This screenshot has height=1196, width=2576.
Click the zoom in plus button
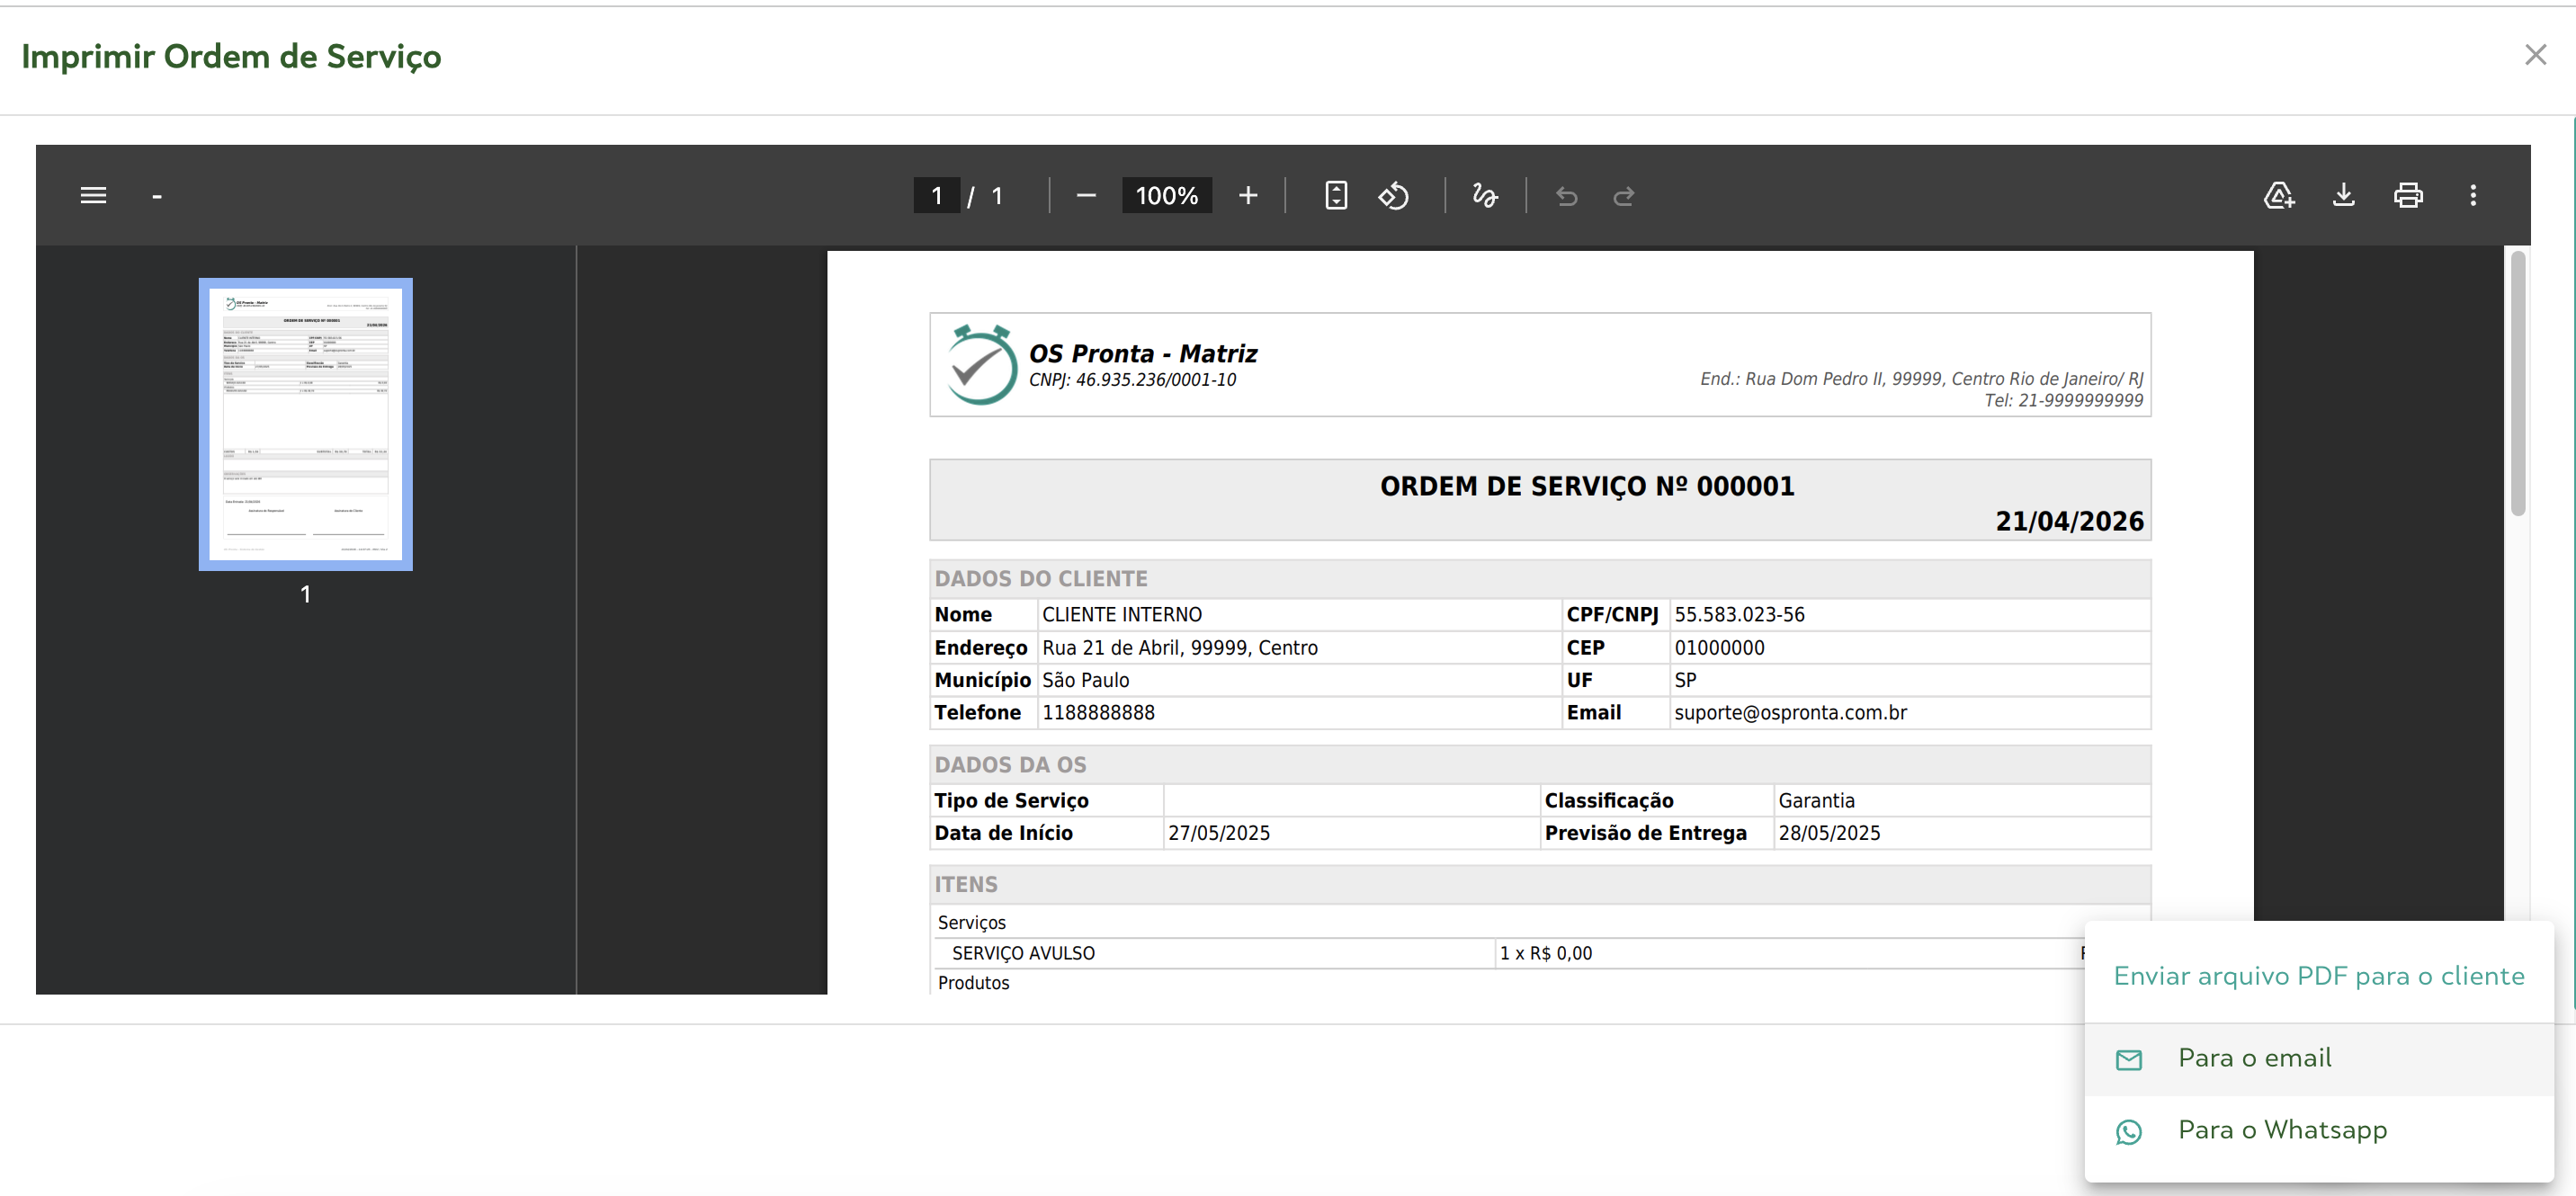pyautogui.click(x=1247, y=195)
